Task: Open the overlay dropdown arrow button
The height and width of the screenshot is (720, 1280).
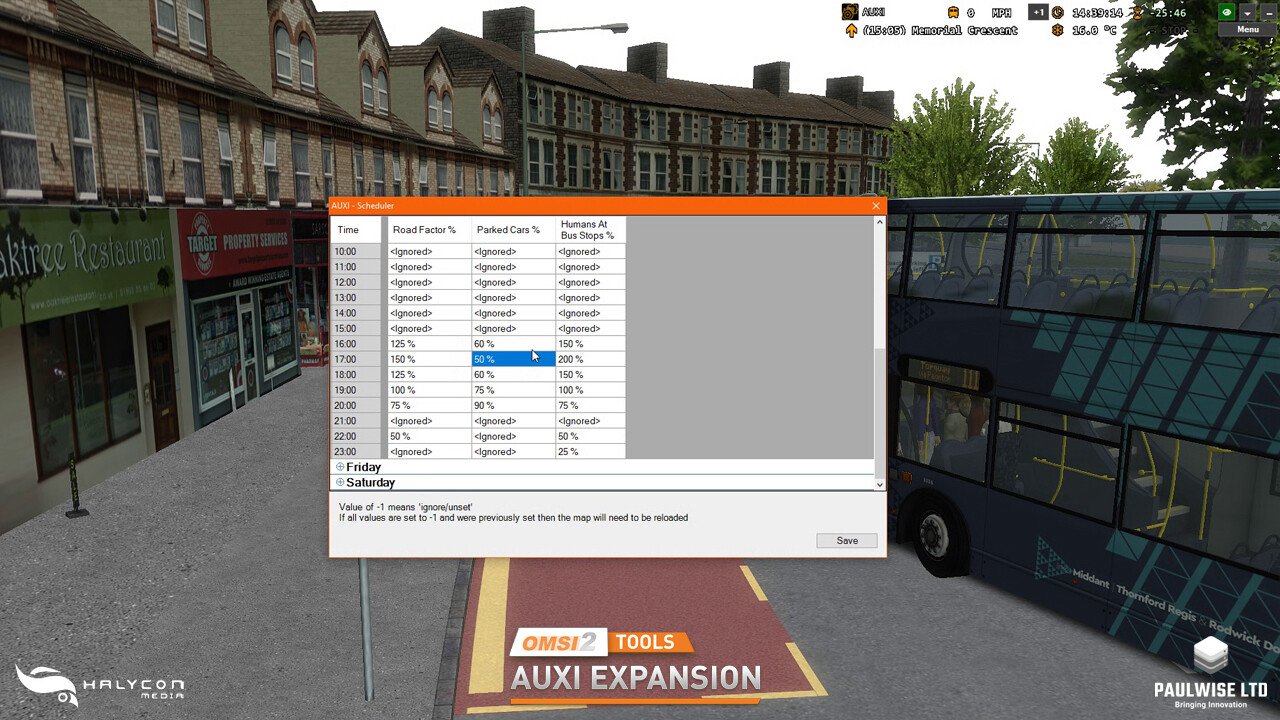Action: 1247,12
